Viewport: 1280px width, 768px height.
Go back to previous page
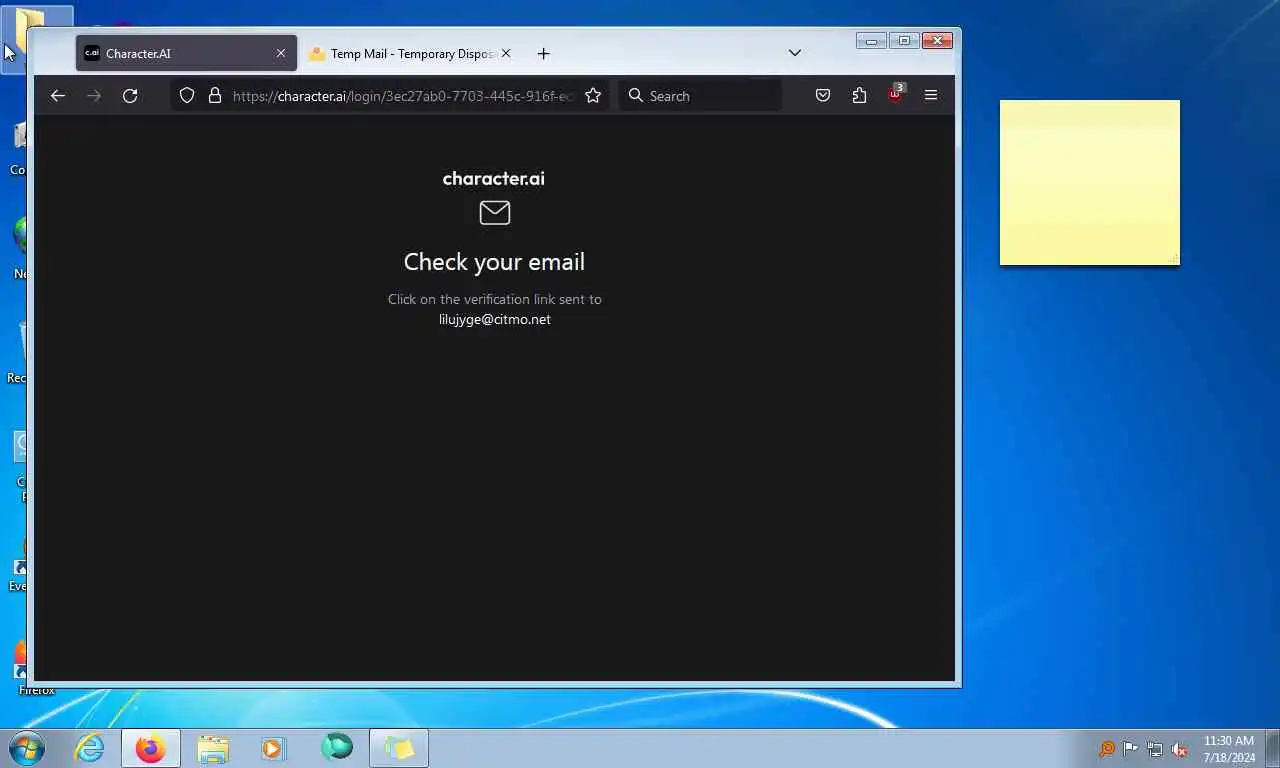click(58, 96)
